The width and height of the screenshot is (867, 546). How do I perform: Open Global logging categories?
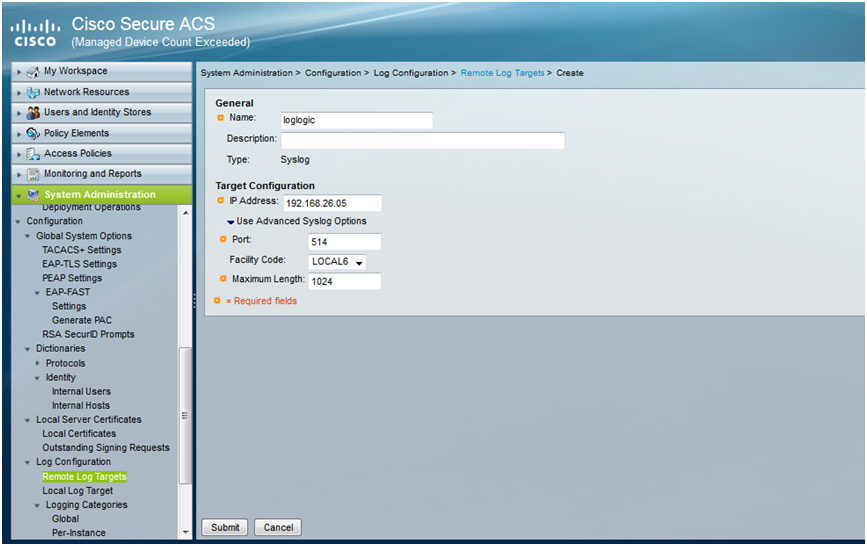click(65, 519)
